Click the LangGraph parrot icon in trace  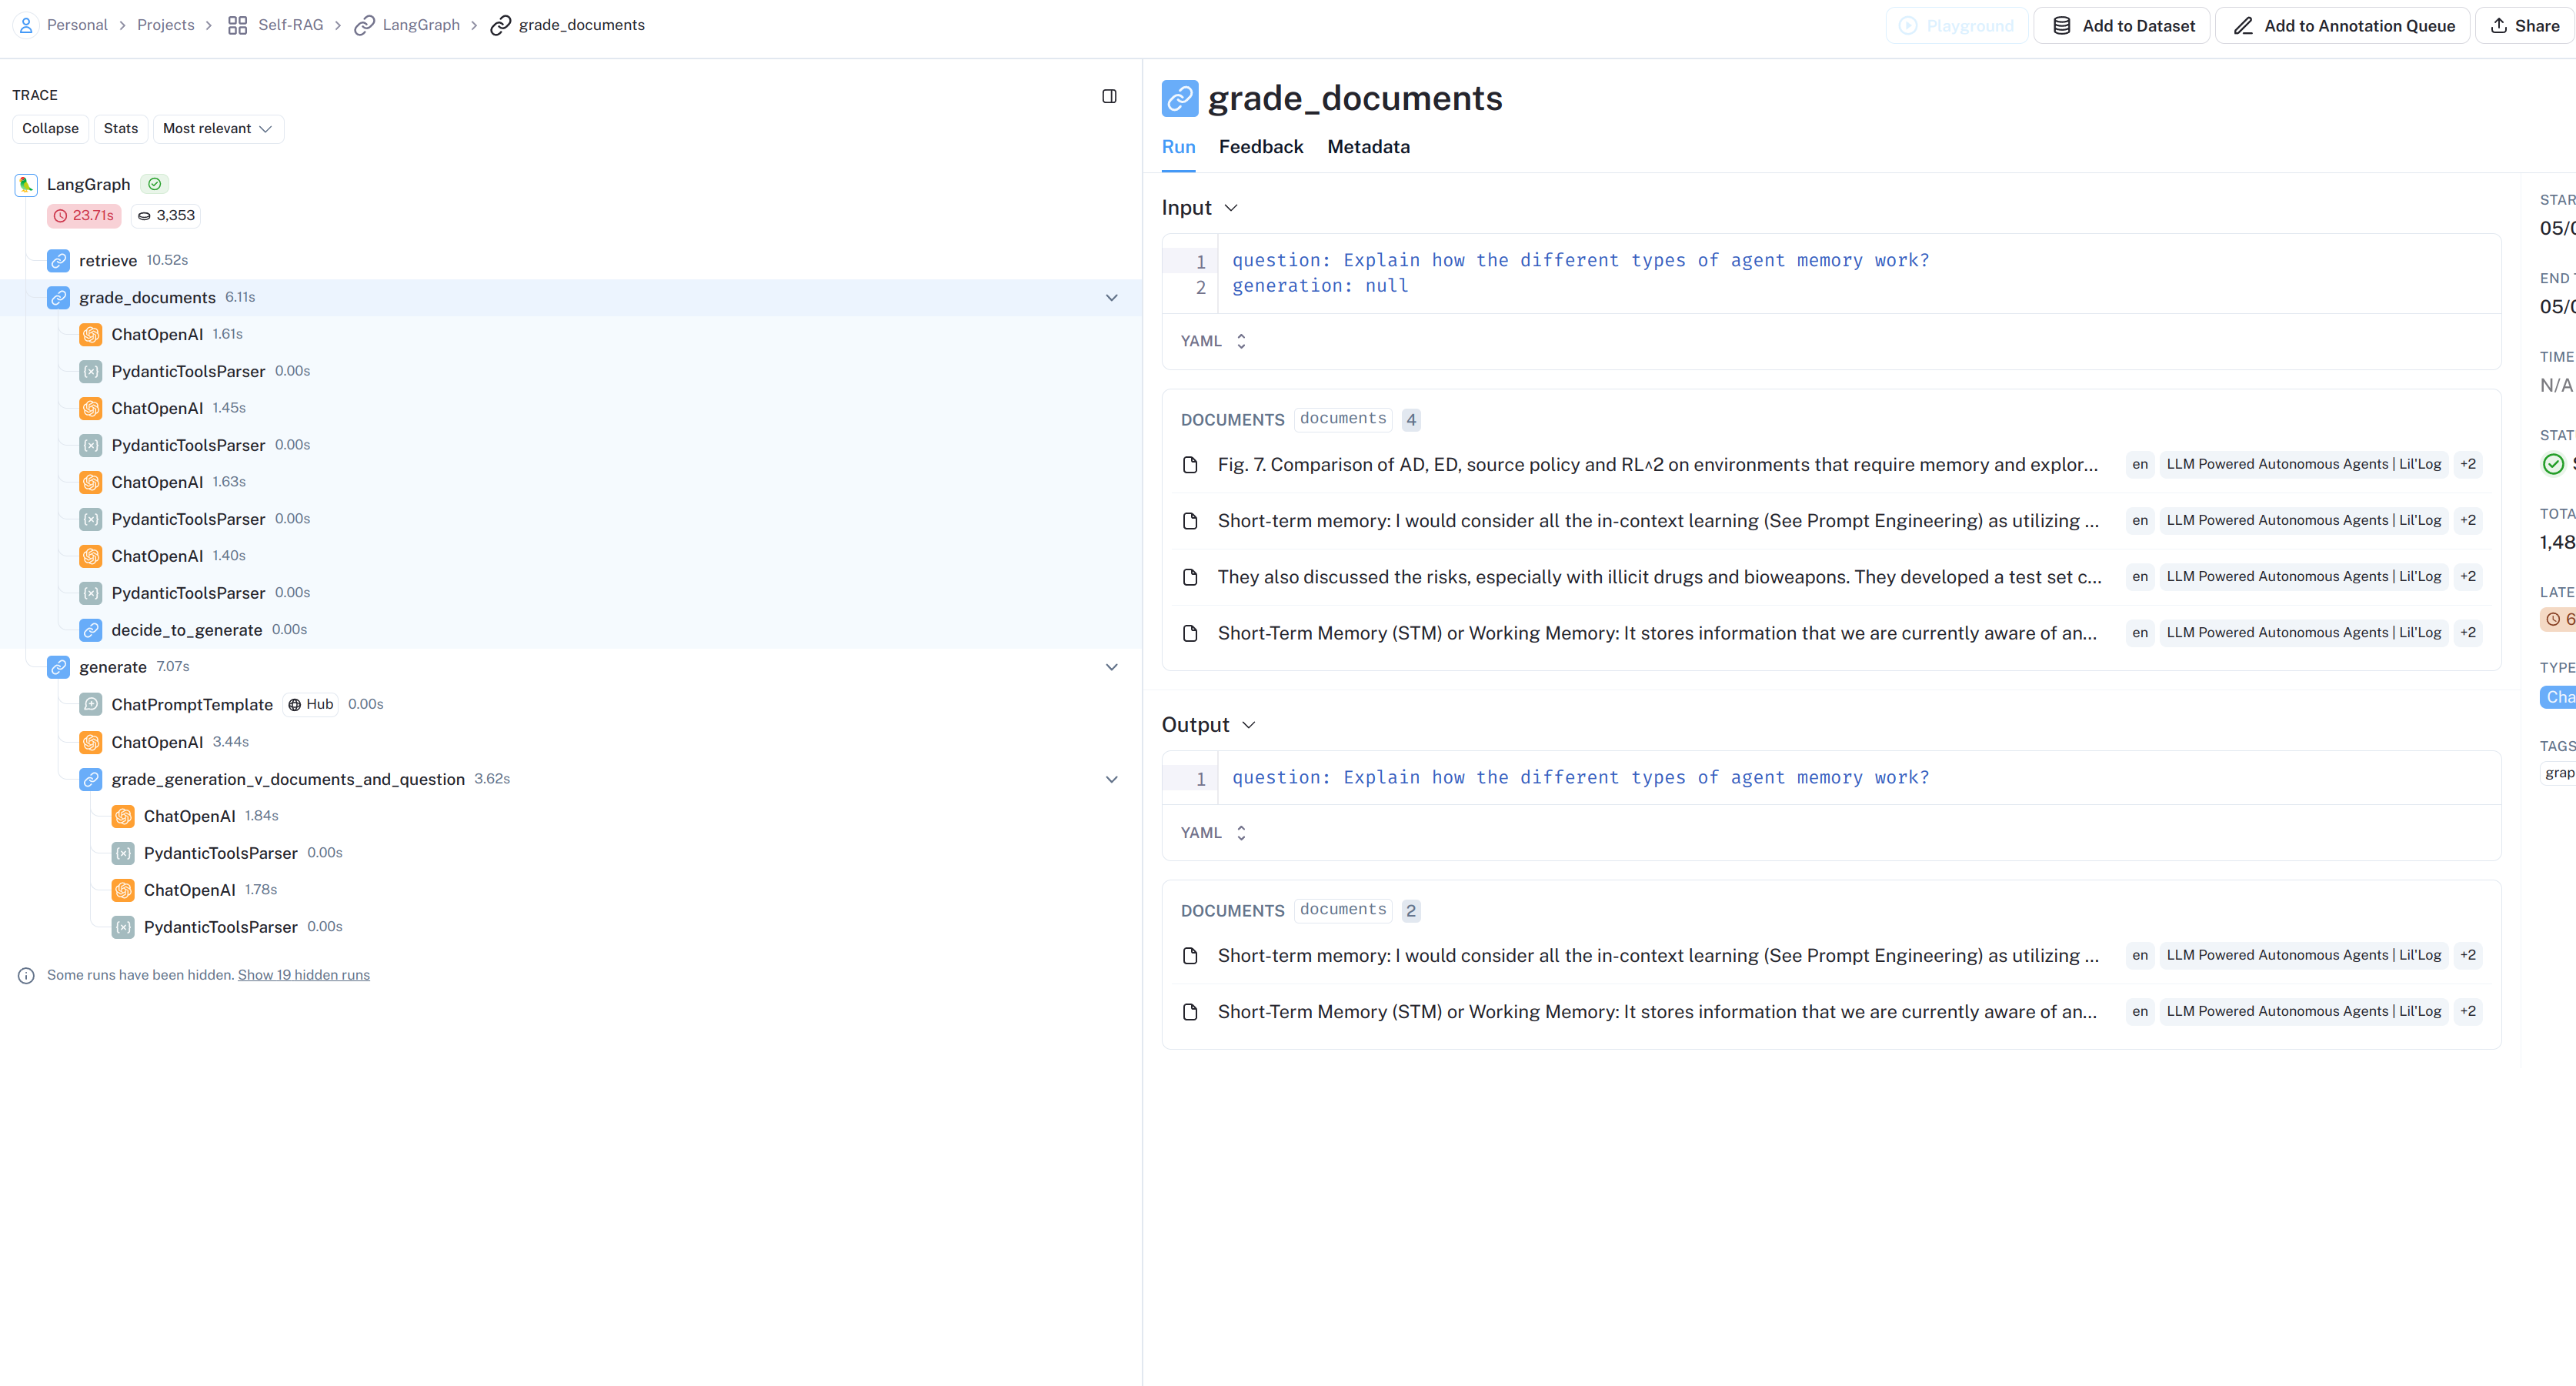click(26, 184)
